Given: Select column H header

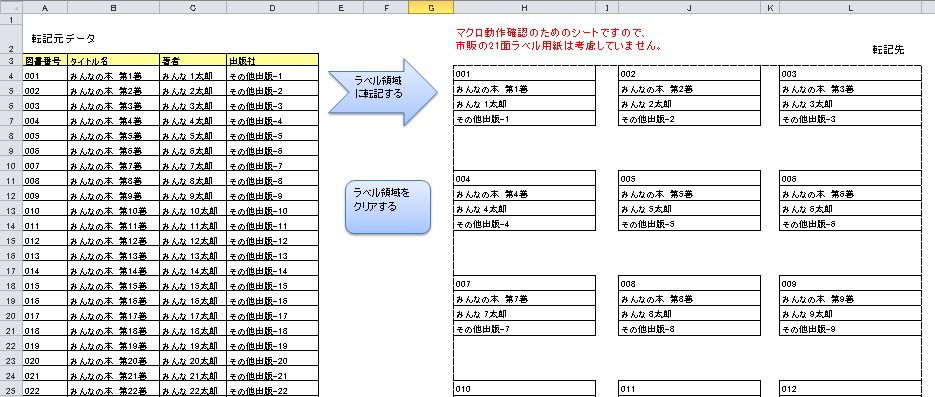Looking at the screenshot, I should (x=524, y=7).
